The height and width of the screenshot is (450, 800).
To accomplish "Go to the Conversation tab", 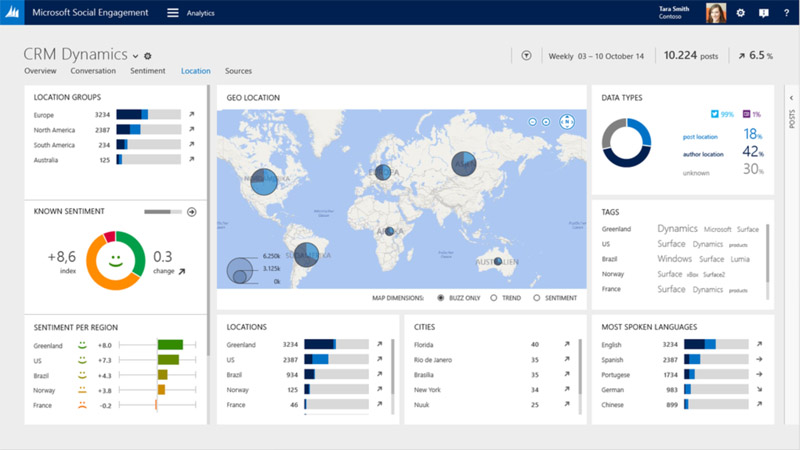I will point(93,71).
